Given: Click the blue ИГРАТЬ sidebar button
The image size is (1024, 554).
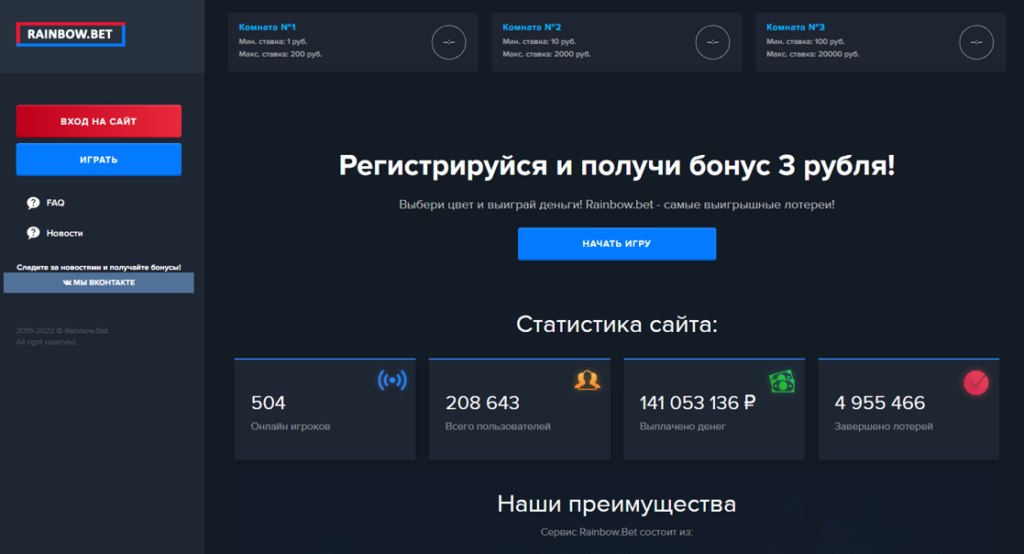Looking at the screenshot, I should (99, 159).
